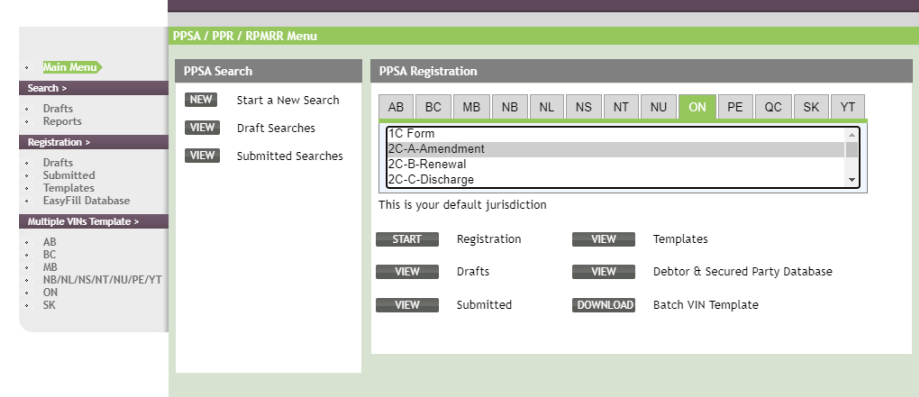Switch to the NT jurisdiction tab
Viewport: 919px width, 397px height.
click(621, 107)
